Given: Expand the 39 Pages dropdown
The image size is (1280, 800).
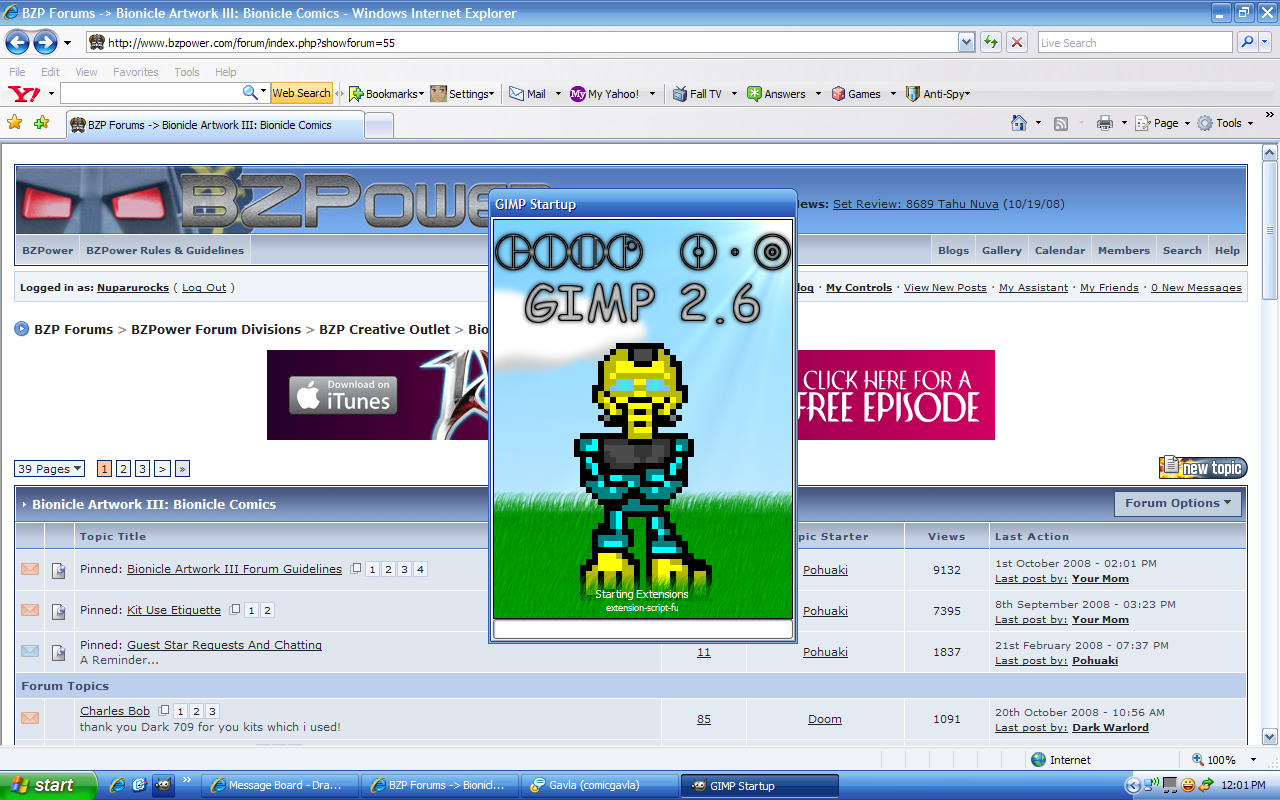Looking at the screenshot, I should click(x=49, y=469).
